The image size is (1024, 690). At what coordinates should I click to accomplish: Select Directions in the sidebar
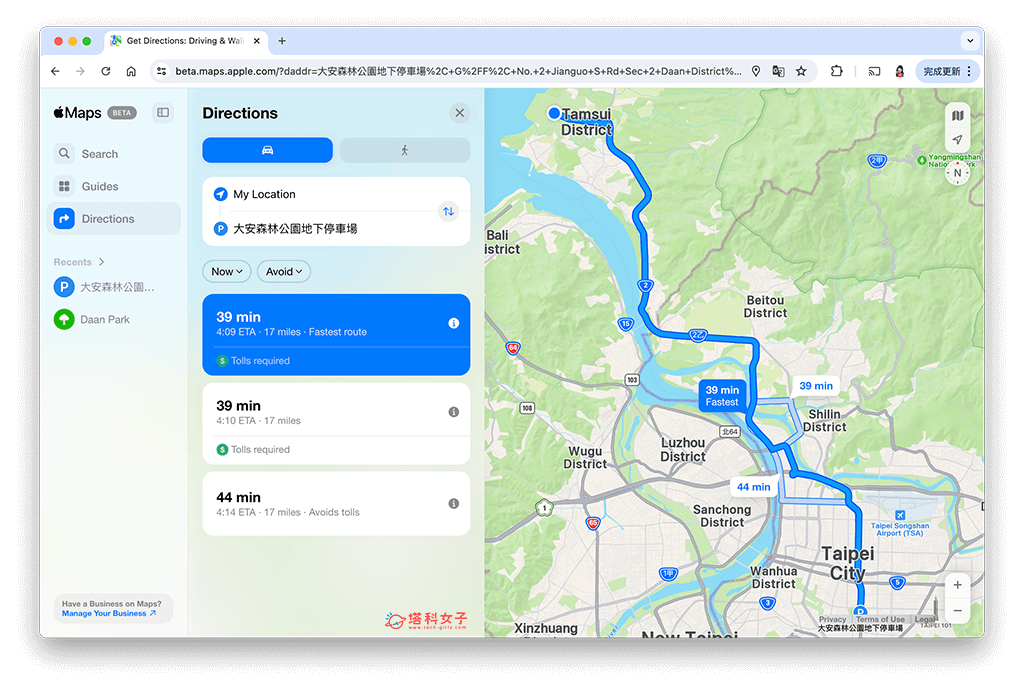(x=114, y=219)
